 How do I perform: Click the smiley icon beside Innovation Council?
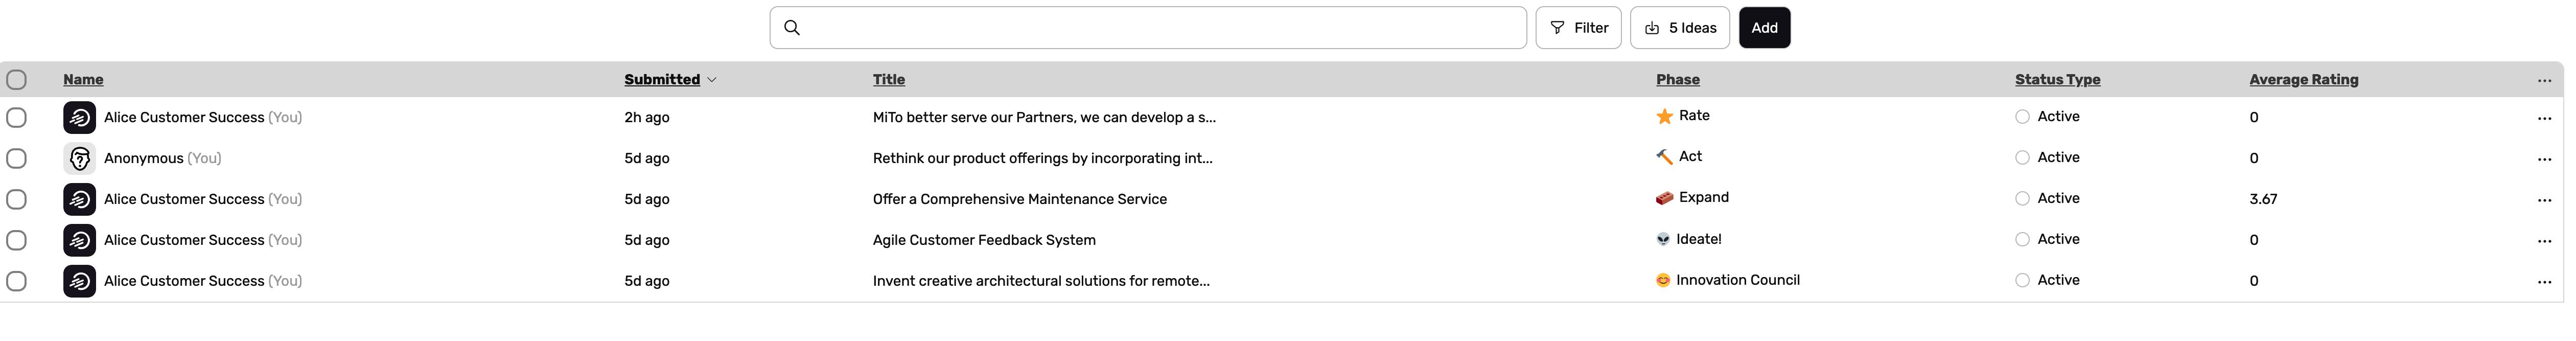1663,280
